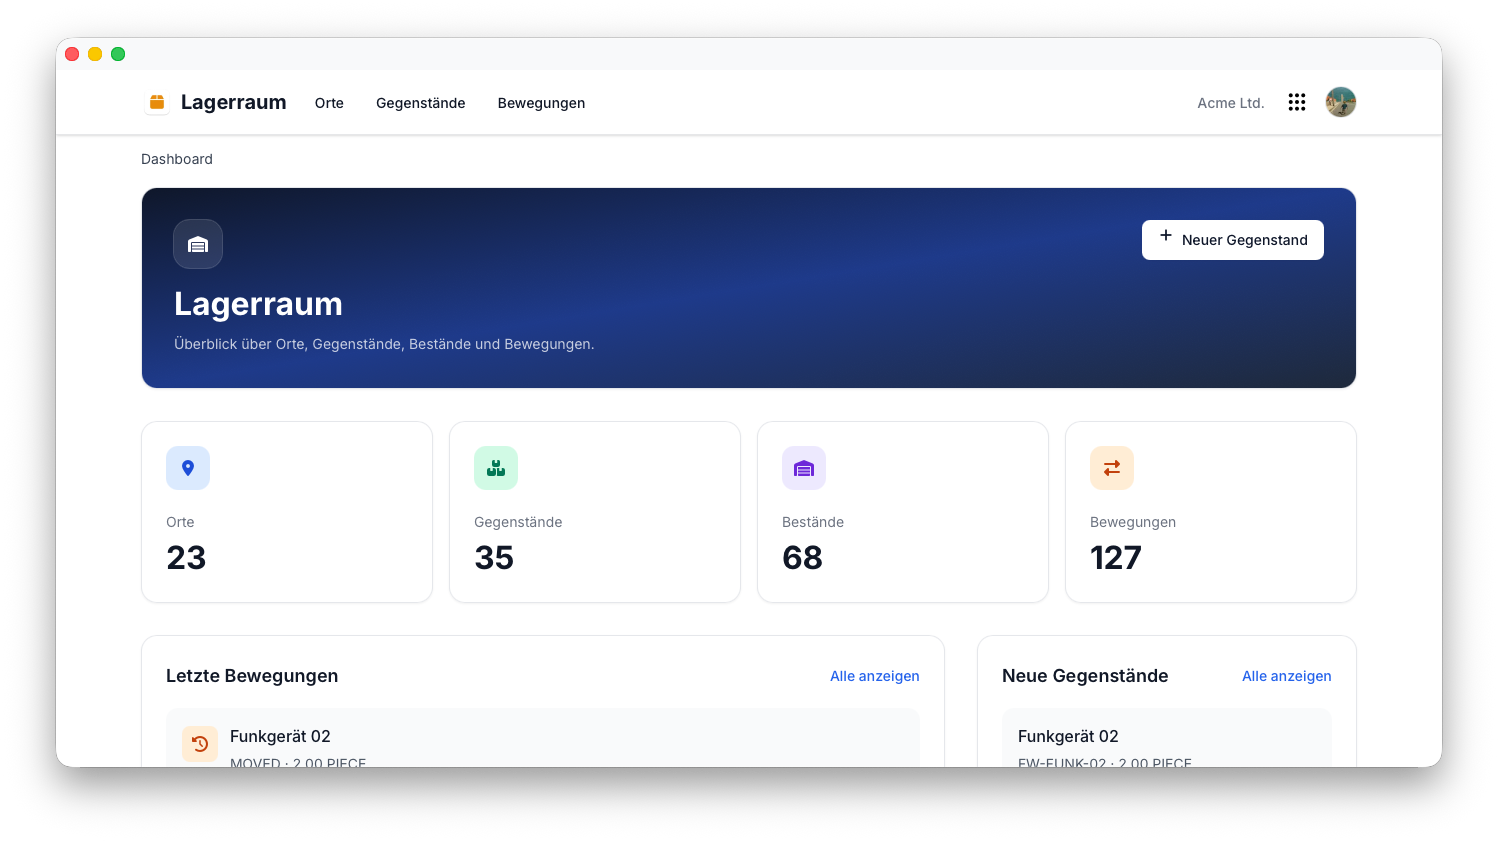Open the Bestände card showing 68
The height and width of the screenshot is (841, 1498).
[x=903, y=512]
